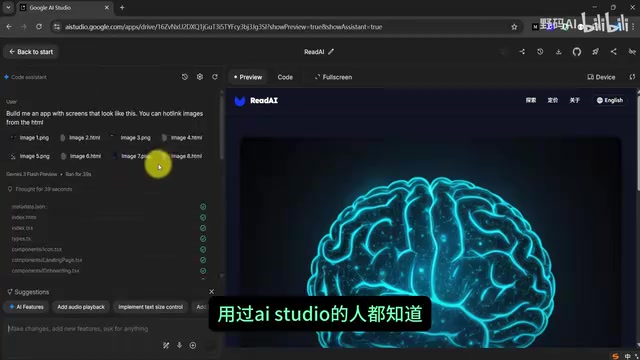Open attachment Image 4.html

(x=182, y=138)
